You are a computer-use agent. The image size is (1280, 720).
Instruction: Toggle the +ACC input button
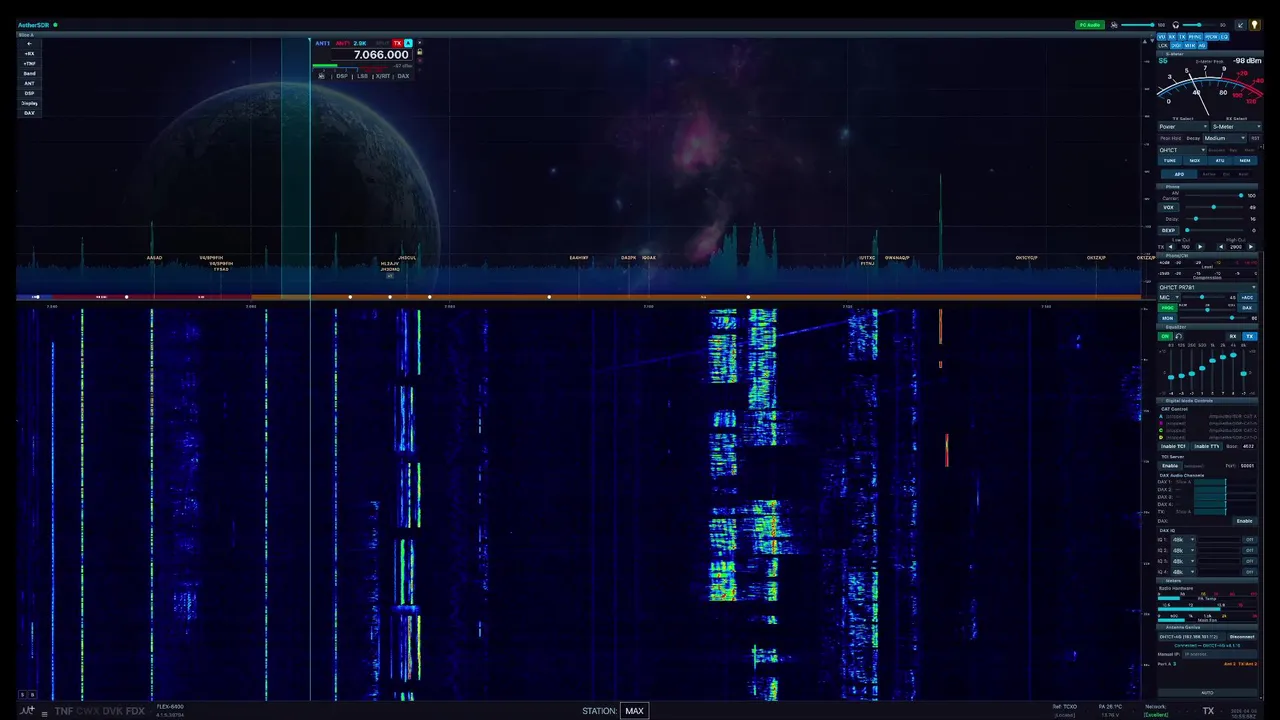coord(1247,298)
